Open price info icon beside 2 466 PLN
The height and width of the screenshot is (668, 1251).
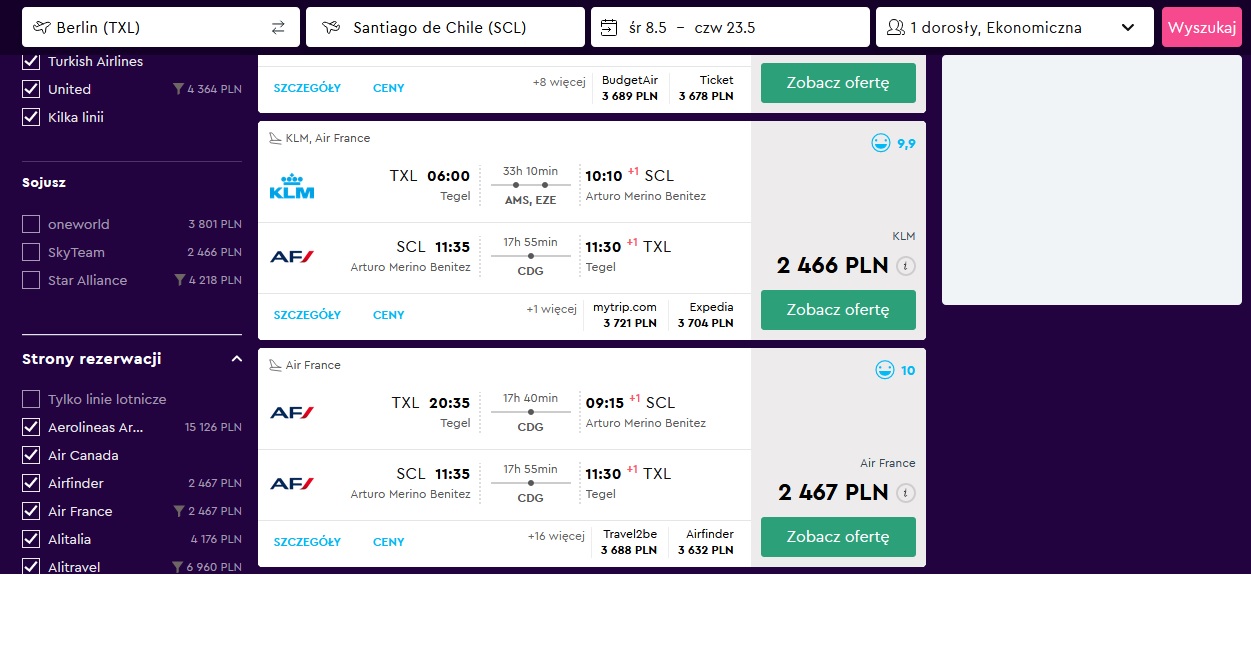coord(905,266)
